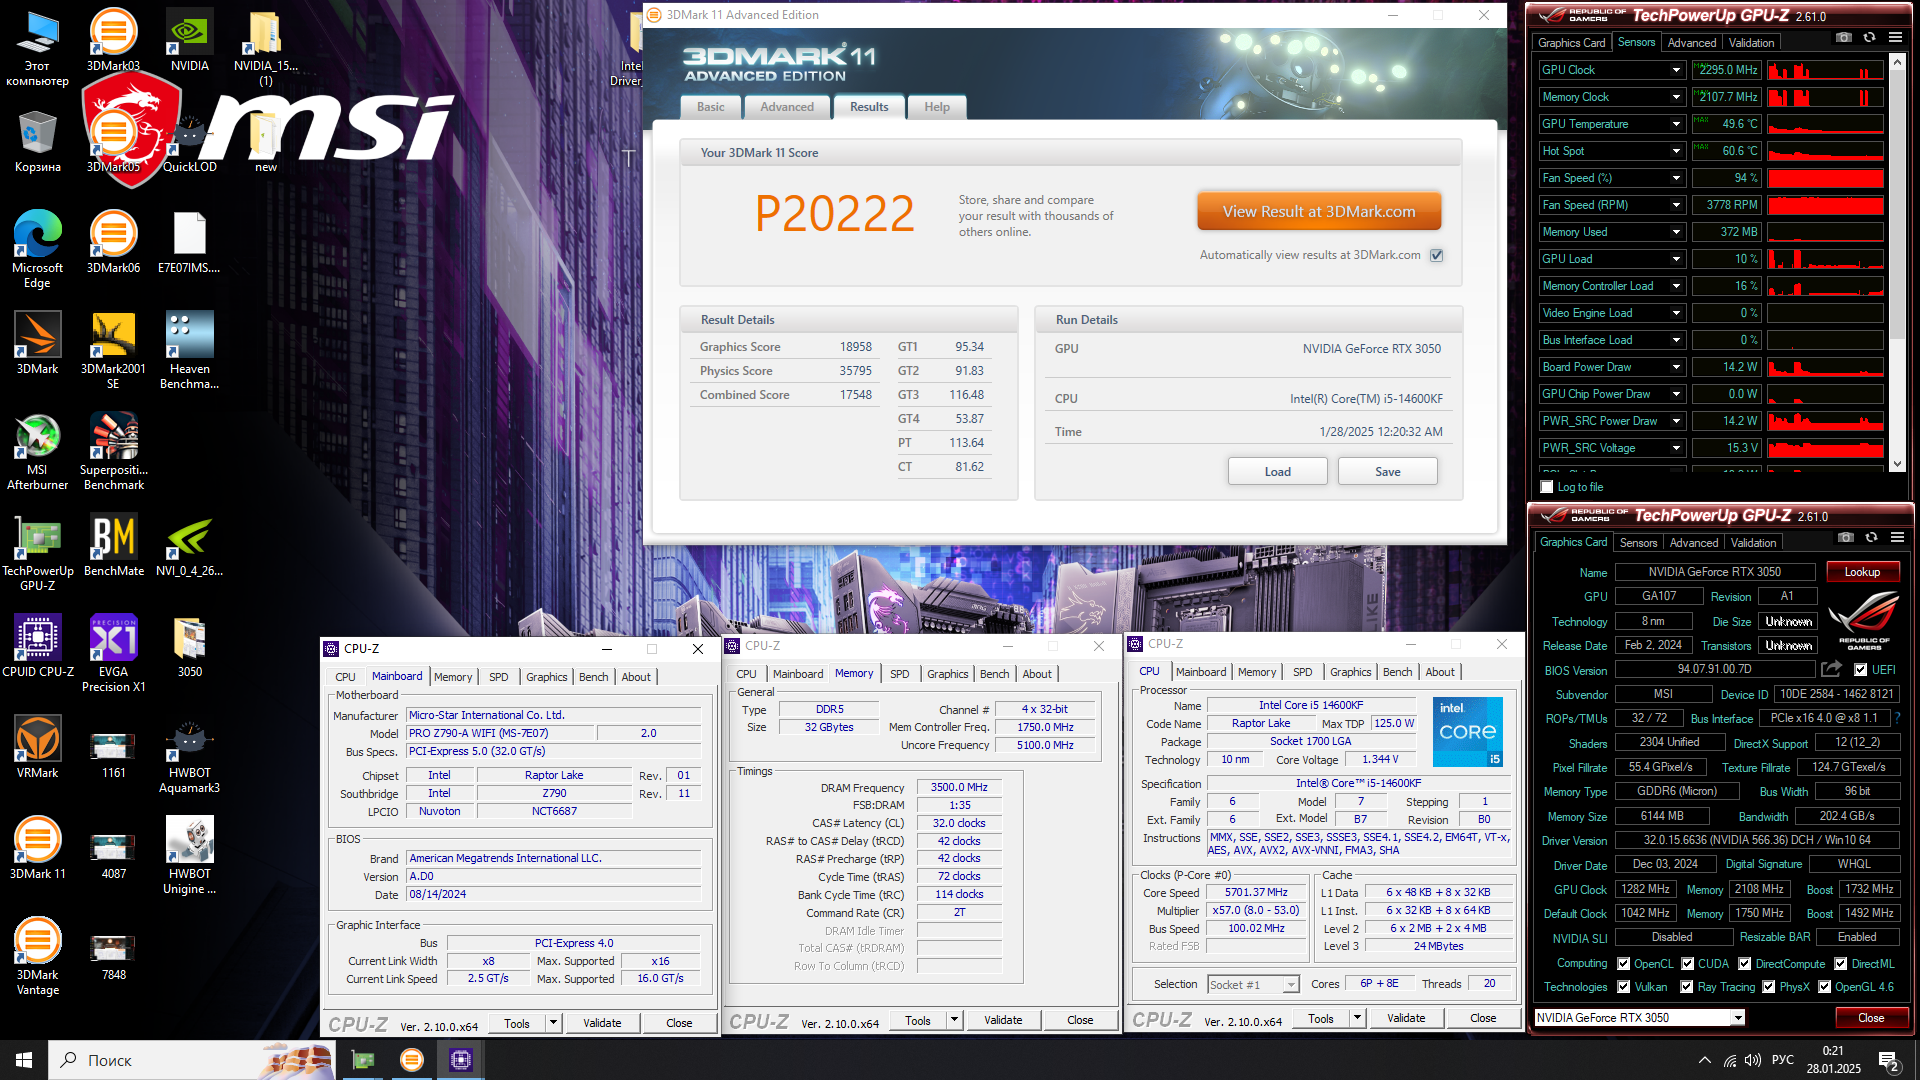Open the hamburger menu in GPU-Z Sensors window
The image size is (1920, 1080).
pos(1895,37)
